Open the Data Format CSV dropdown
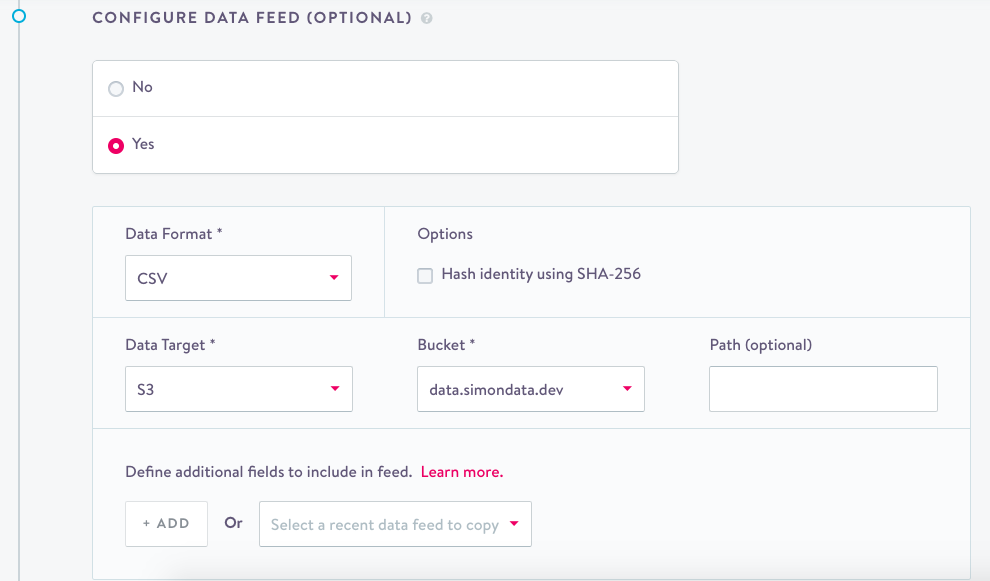Screen dimensions: 990x581 click(x=238, y=278)
